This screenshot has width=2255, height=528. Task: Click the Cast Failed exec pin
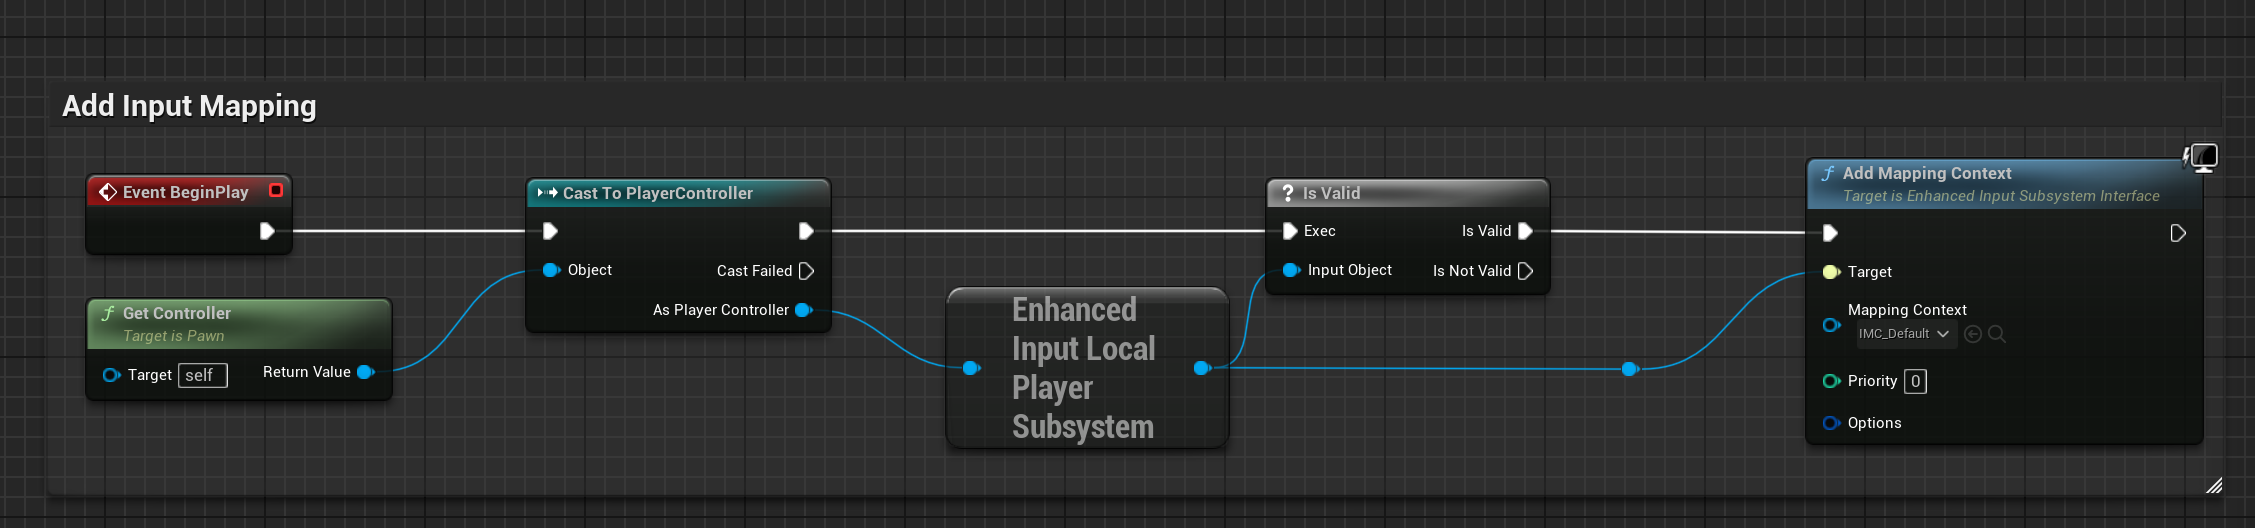click(x=807, y=271)
